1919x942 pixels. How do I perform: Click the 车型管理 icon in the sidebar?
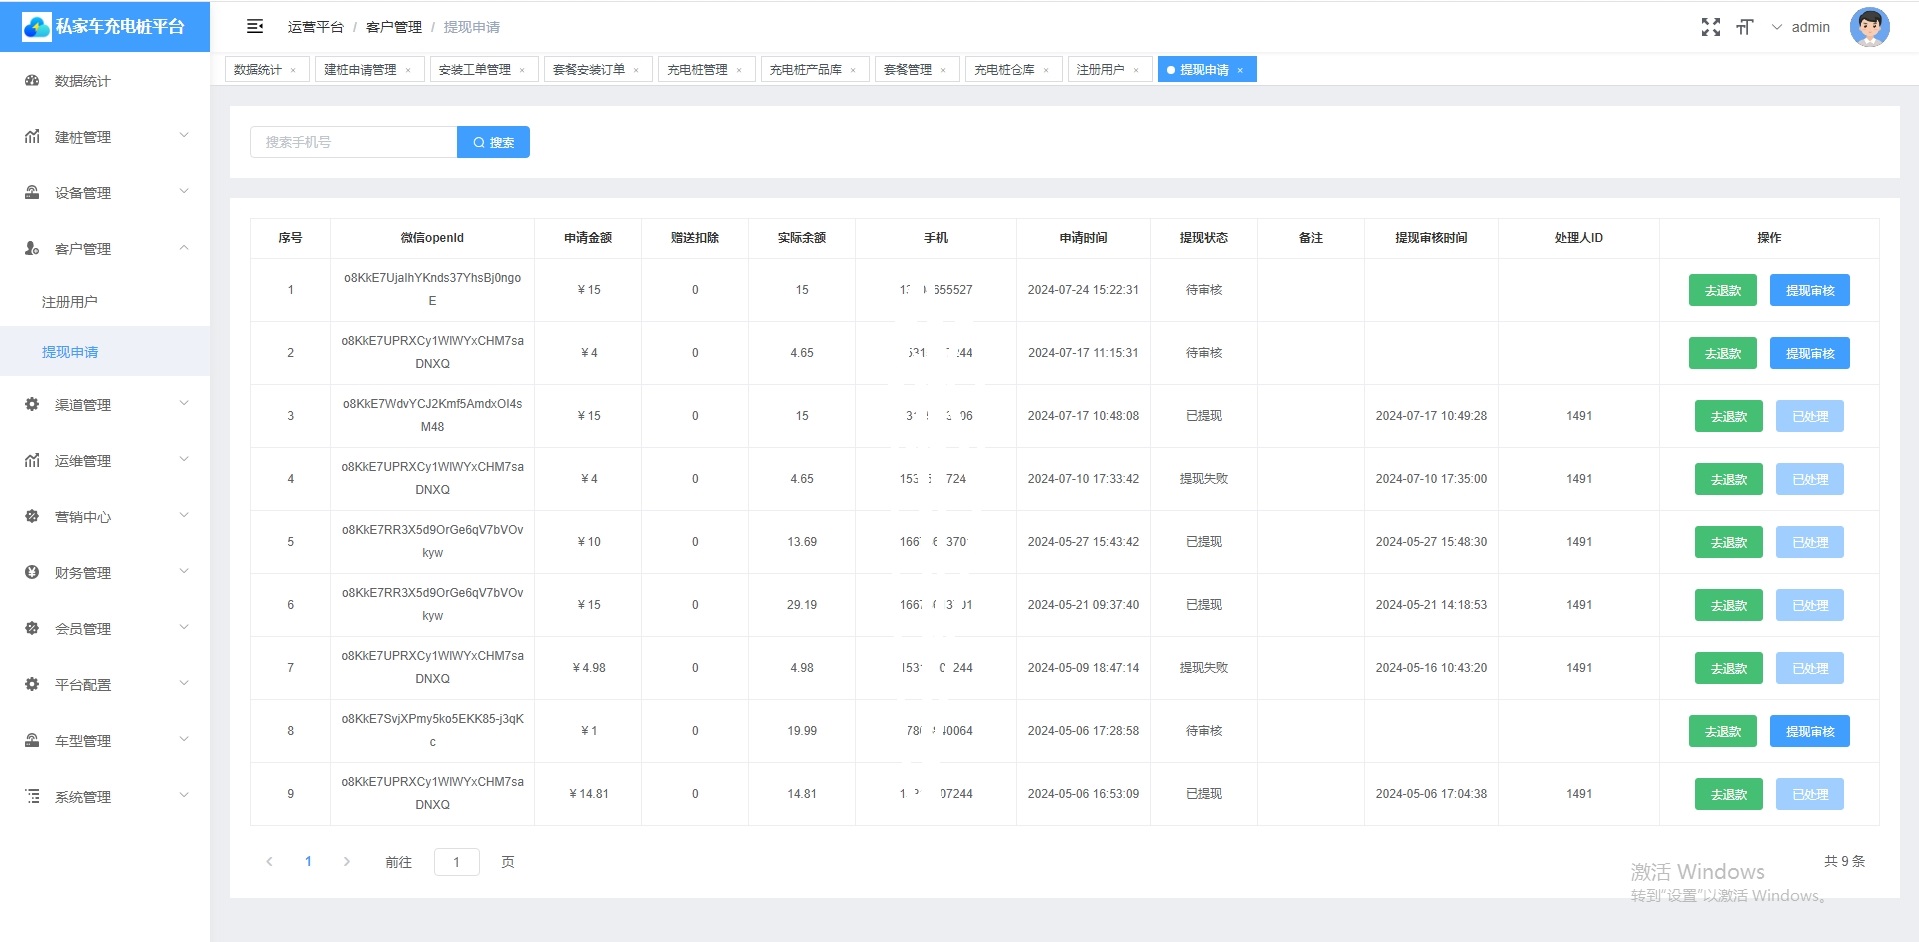click(x=32, y=741)
